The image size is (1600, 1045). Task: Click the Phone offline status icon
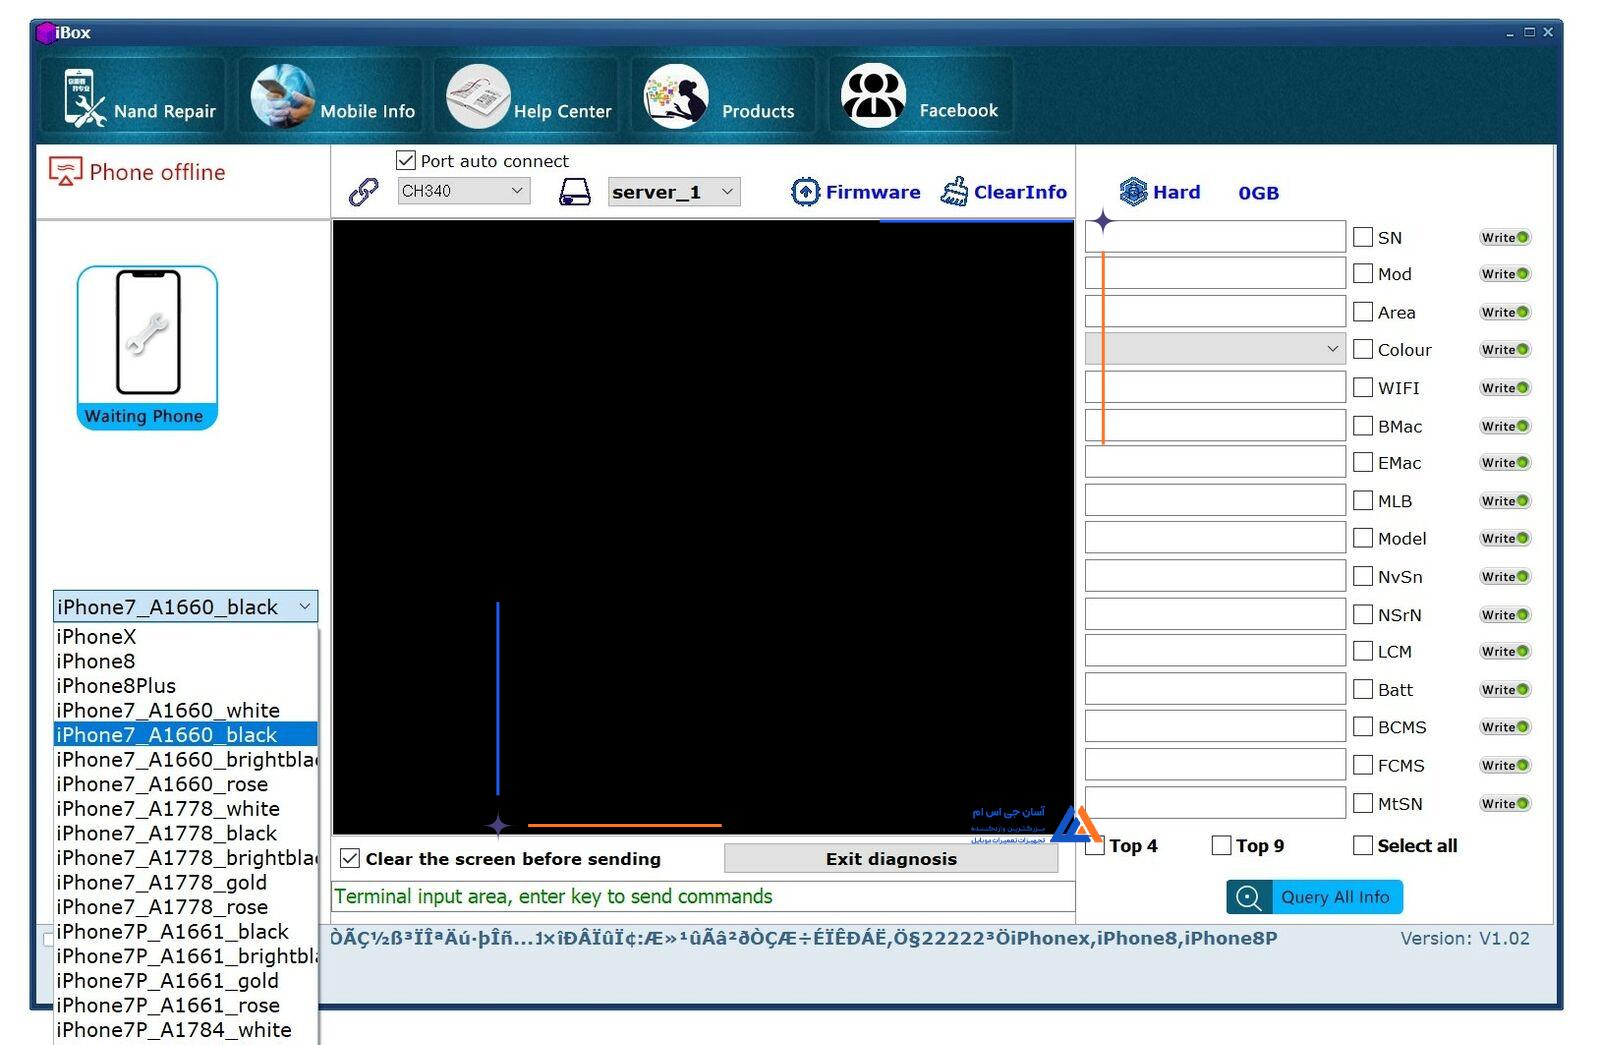click(66, 171)
